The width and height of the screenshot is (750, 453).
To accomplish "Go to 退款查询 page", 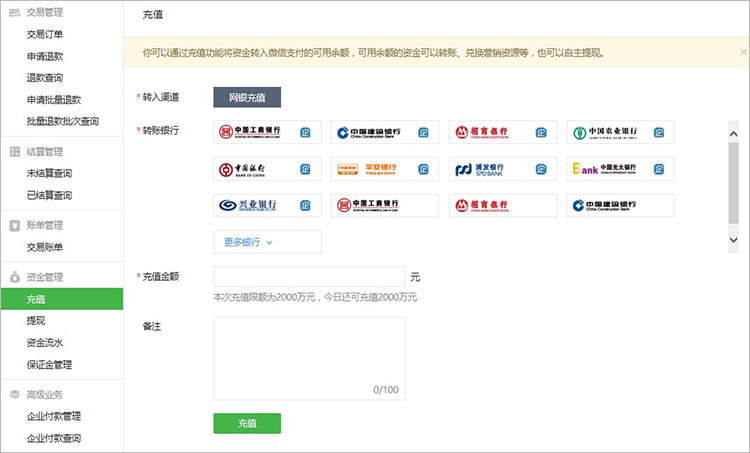I will point(45,78).
